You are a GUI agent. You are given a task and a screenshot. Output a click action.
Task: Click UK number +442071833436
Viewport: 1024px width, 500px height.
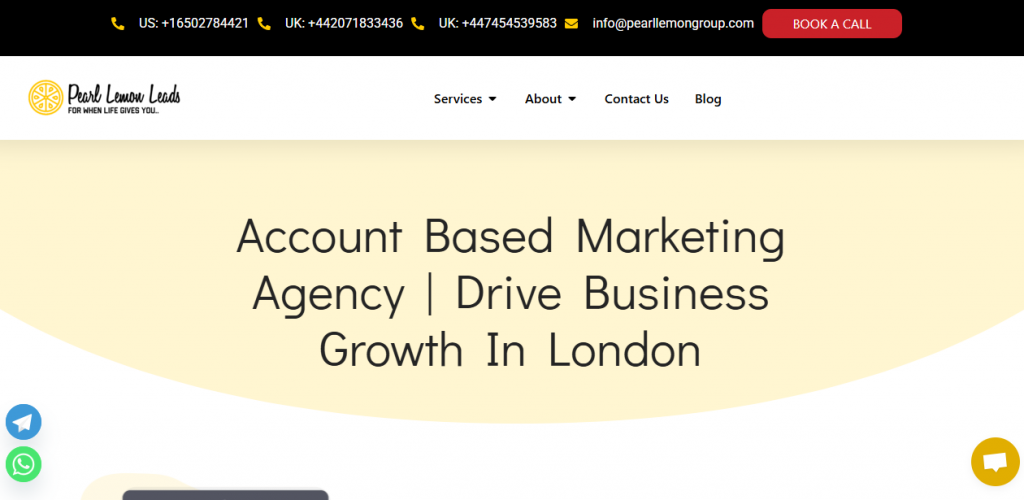tap(344, 23)
